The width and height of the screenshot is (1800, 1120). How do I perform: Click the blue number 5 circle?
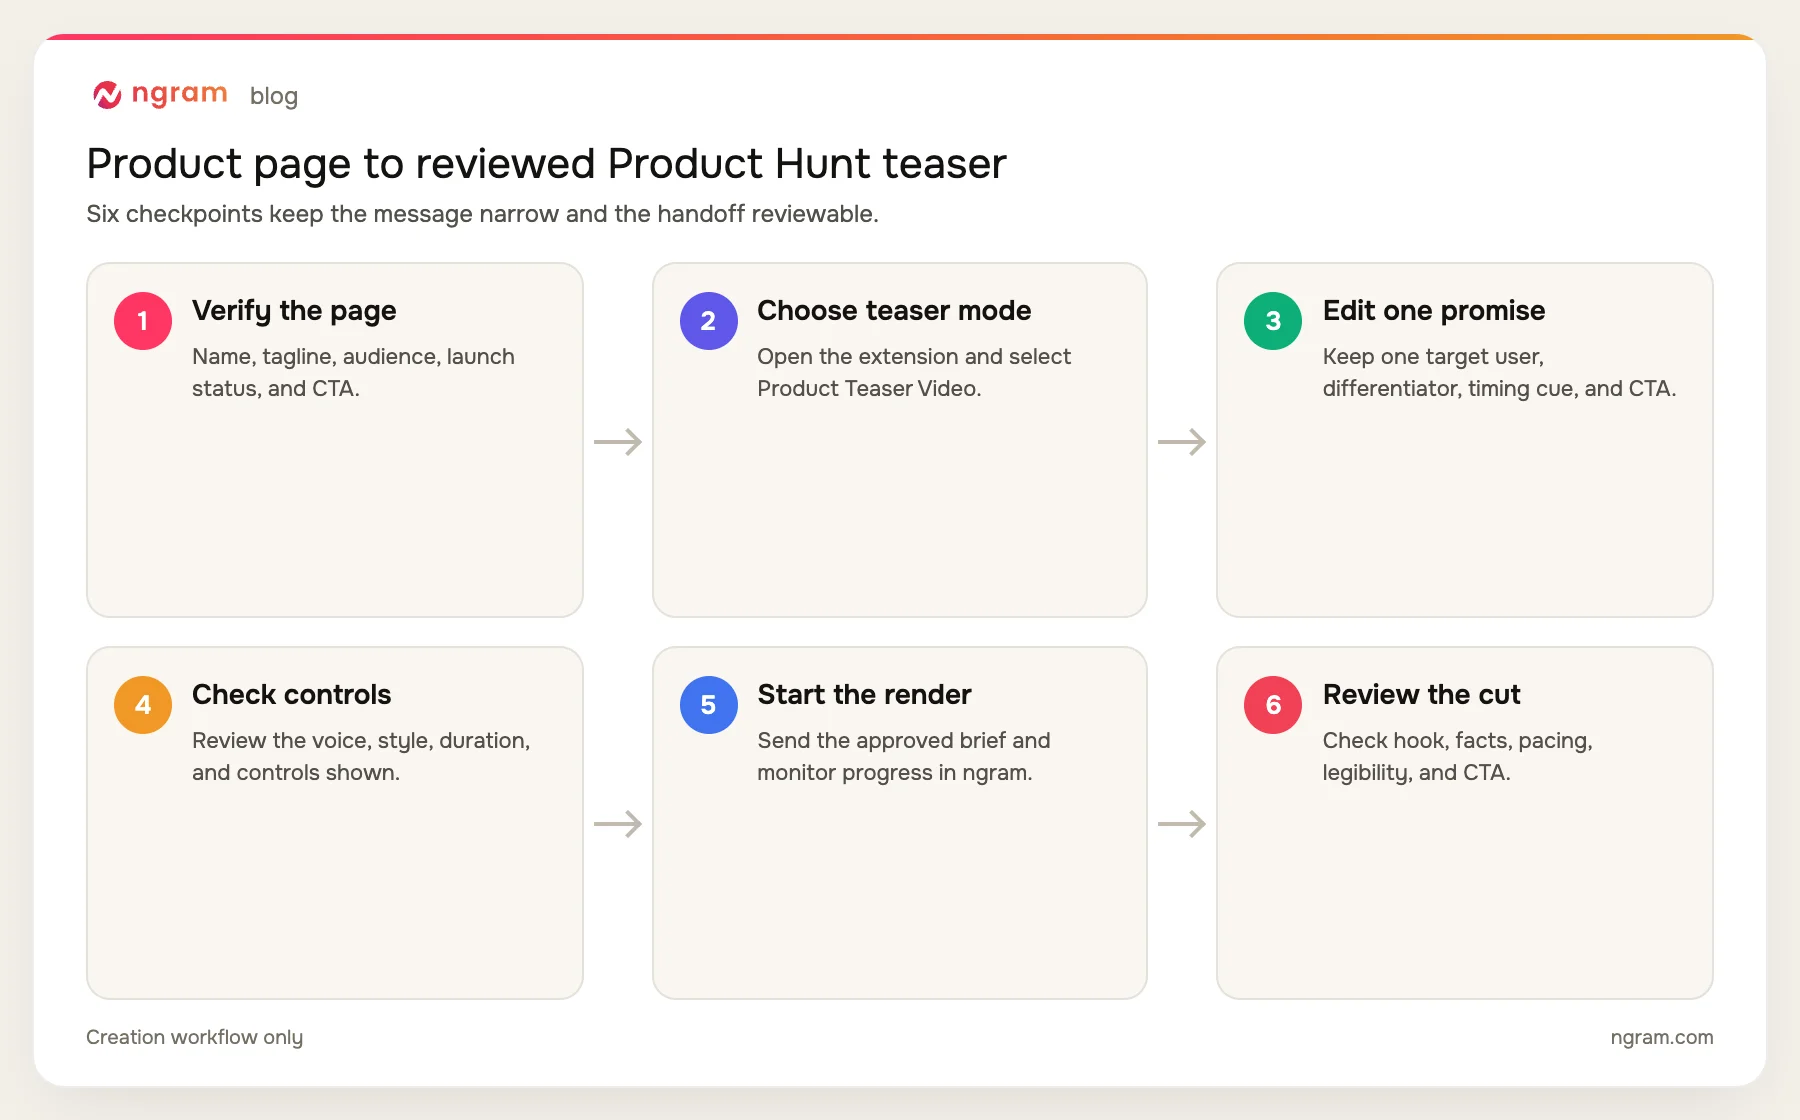(x=708, y=705)
